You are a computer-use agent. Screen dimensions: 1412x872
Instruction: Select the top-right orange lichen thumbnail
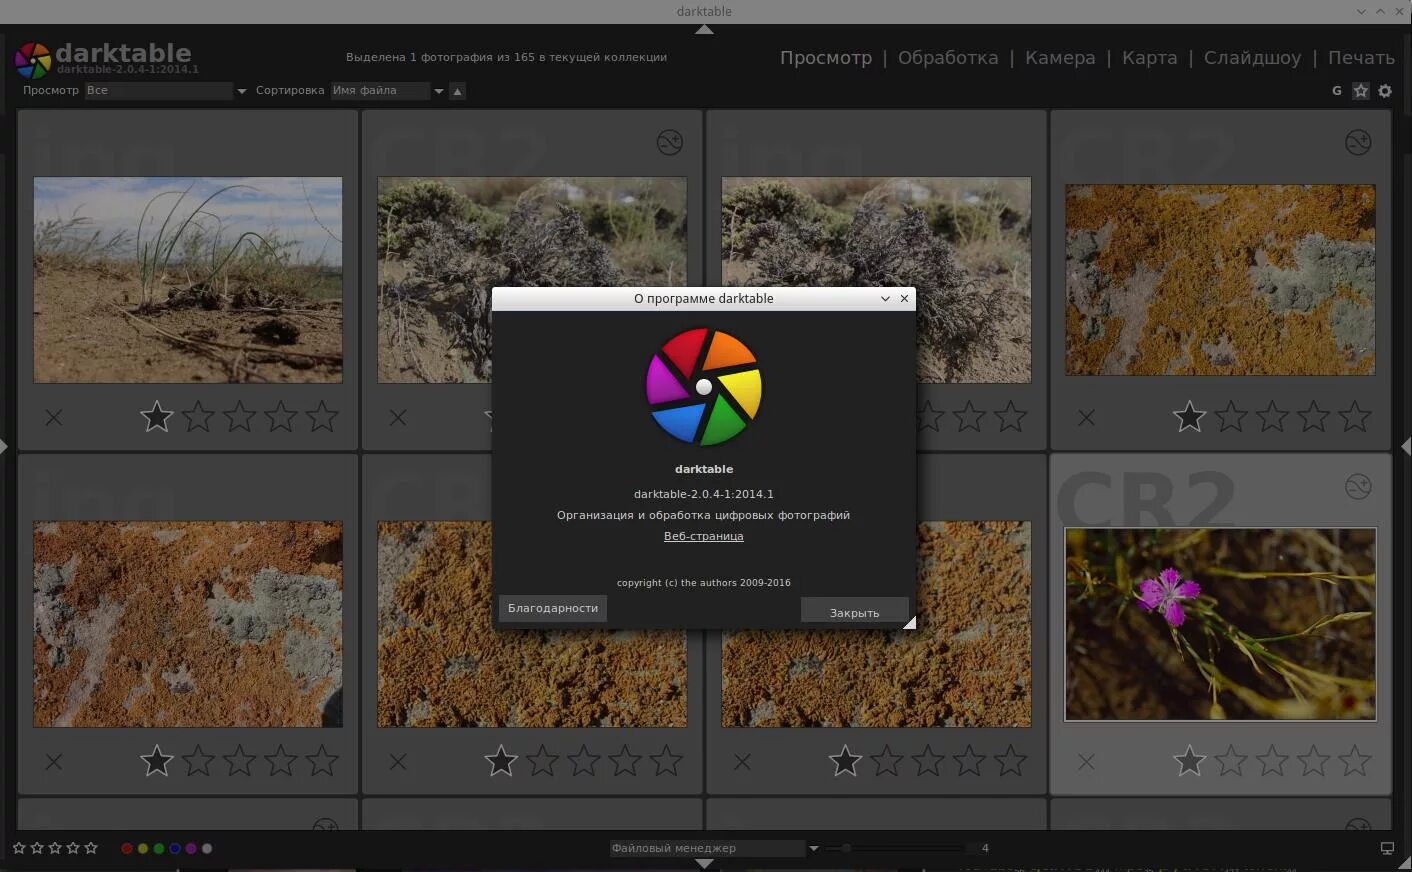tap(1220, 280)
